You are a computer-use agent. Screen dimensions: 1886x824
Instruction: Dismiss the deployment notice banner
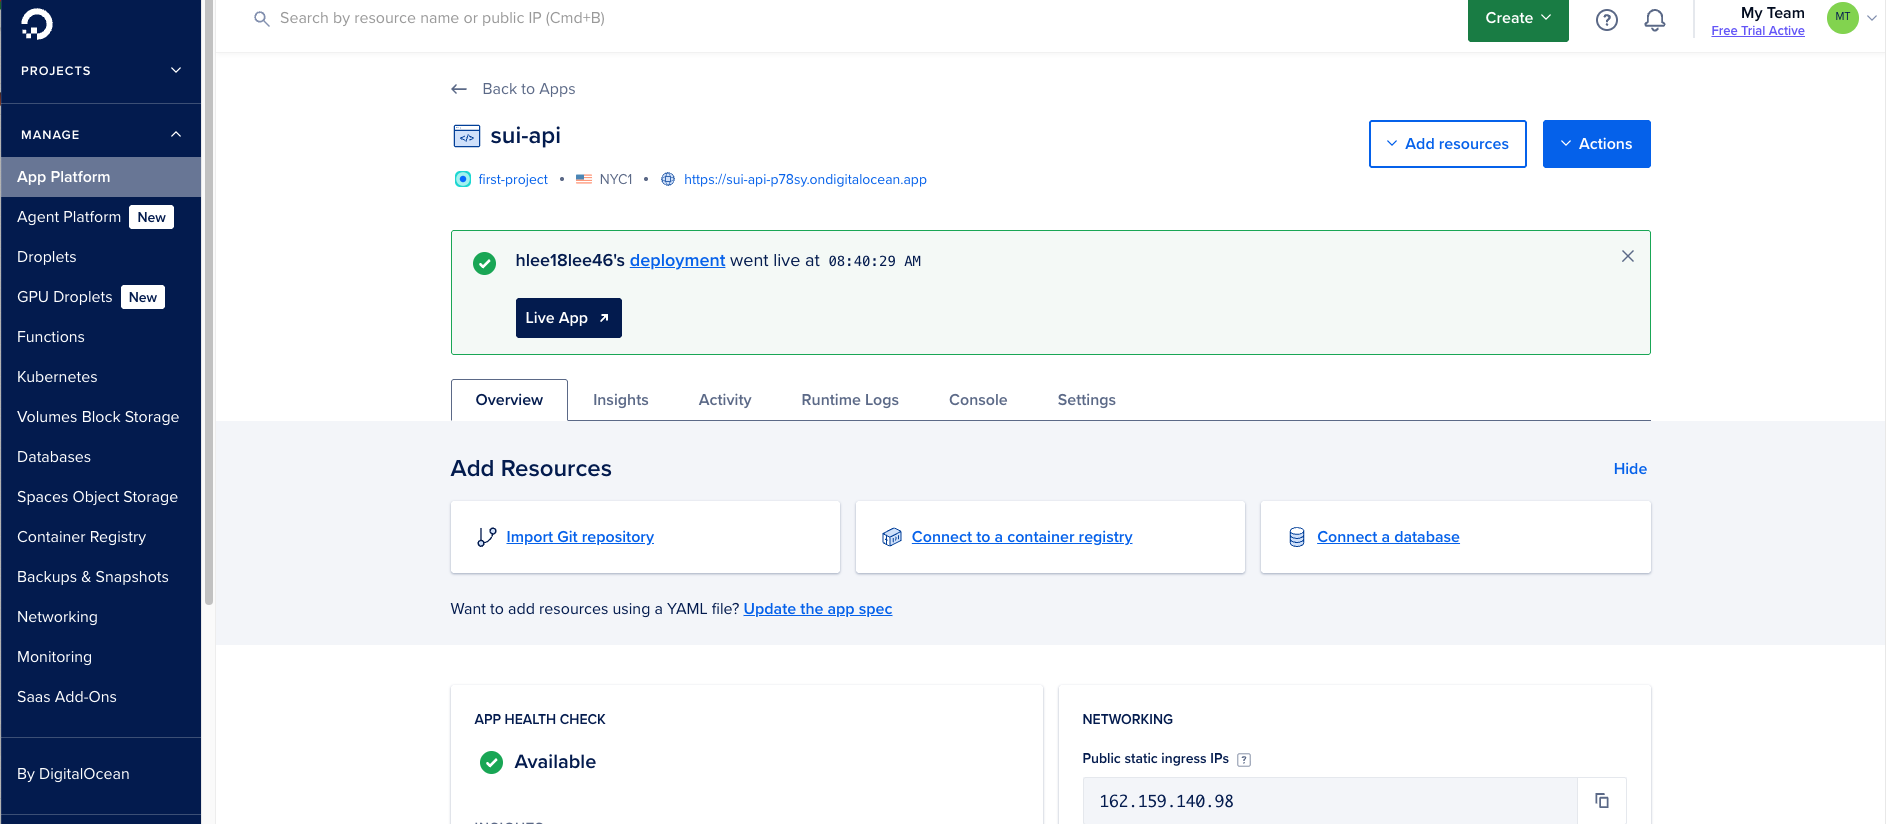click(1628, 256)
